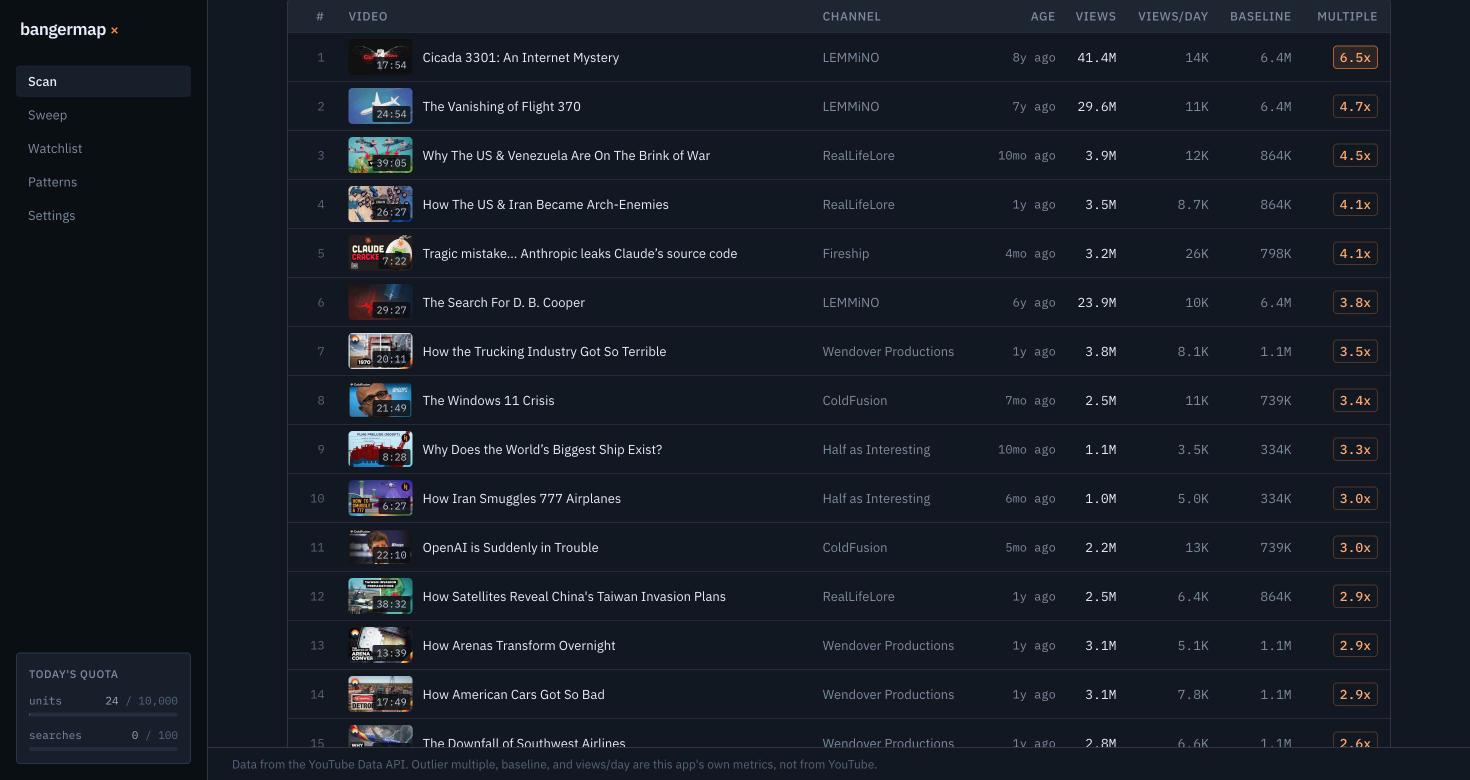Click Wendover Productions on Trucking Industry row
This screenshot has width=1470, height=780.
888,351
